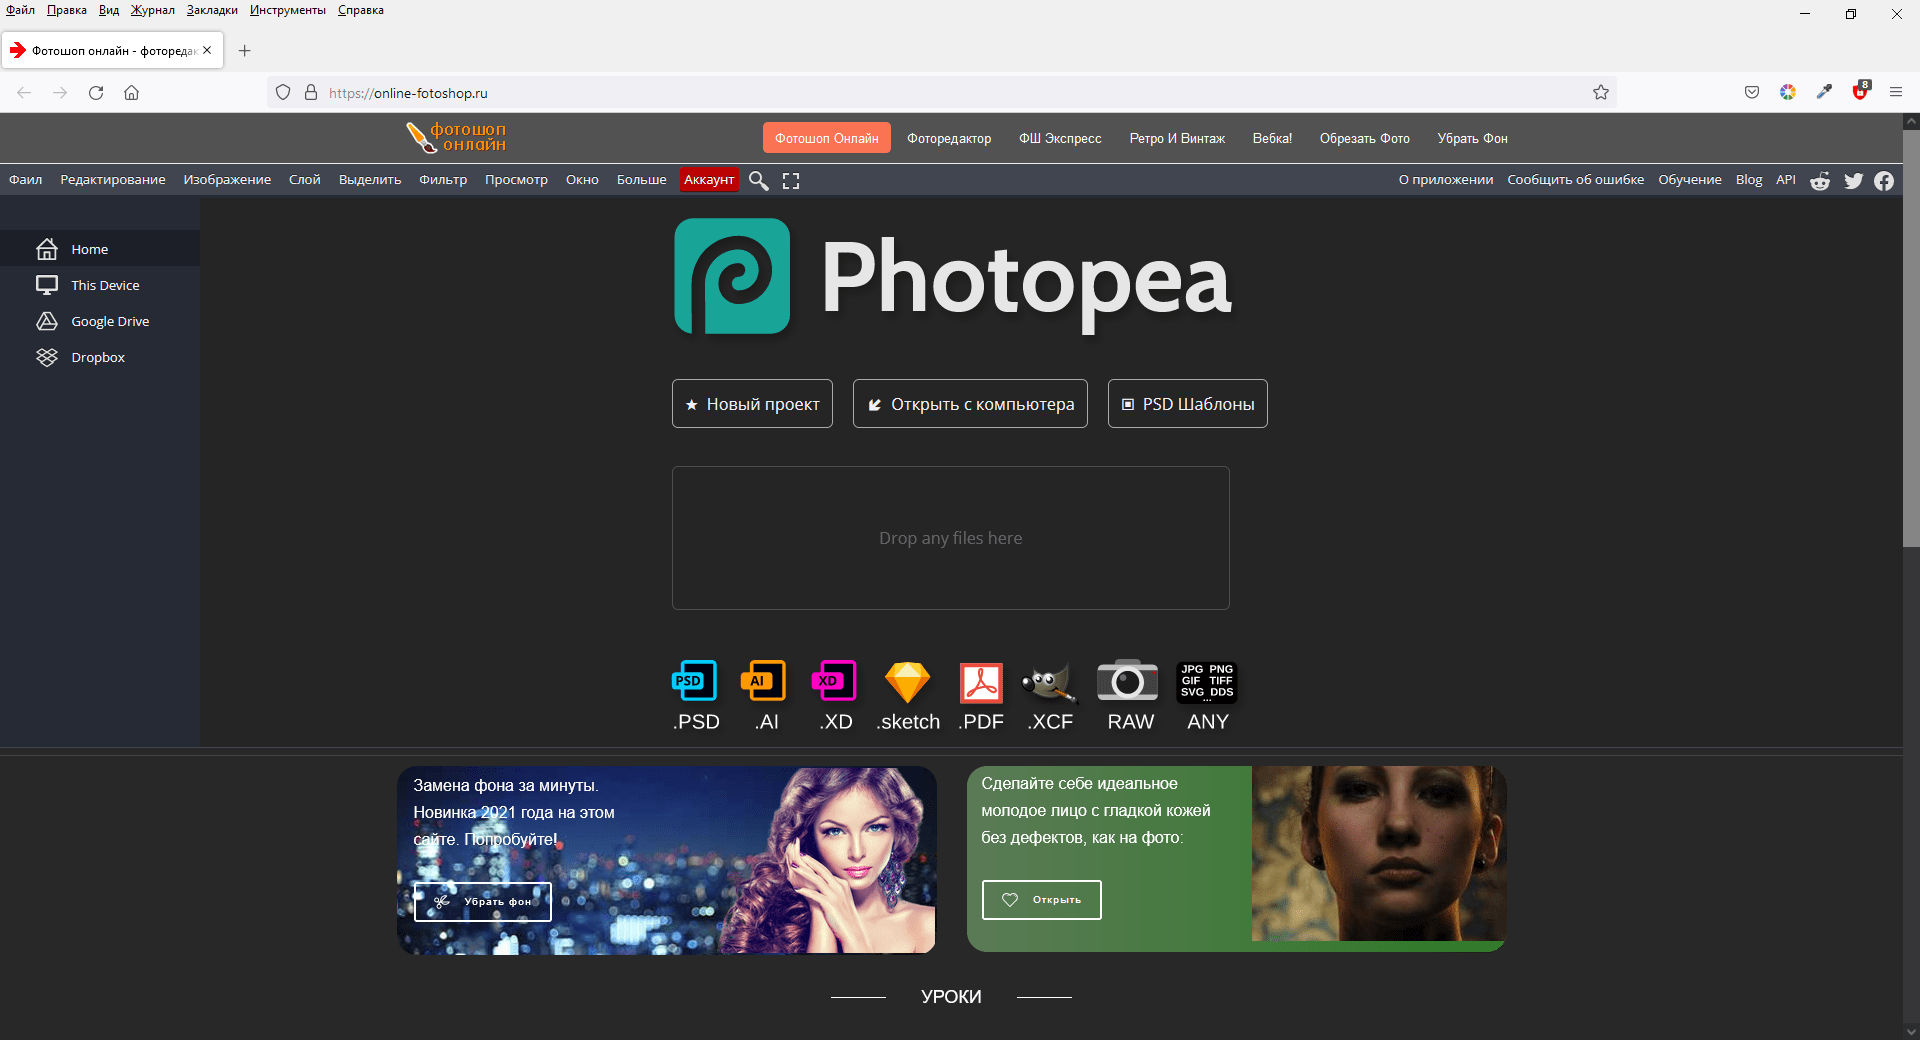Open the Pocket save icon in toolbar
This screenshot has width=1920, height=1040.
[1752, 93]
